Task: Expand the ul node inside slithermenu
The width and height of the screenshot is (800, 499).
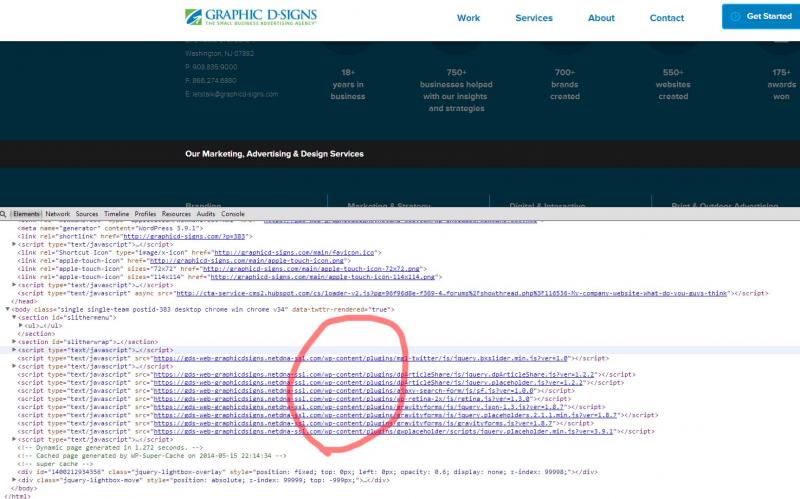Action: pyautogui.click(x=20, y=326)
